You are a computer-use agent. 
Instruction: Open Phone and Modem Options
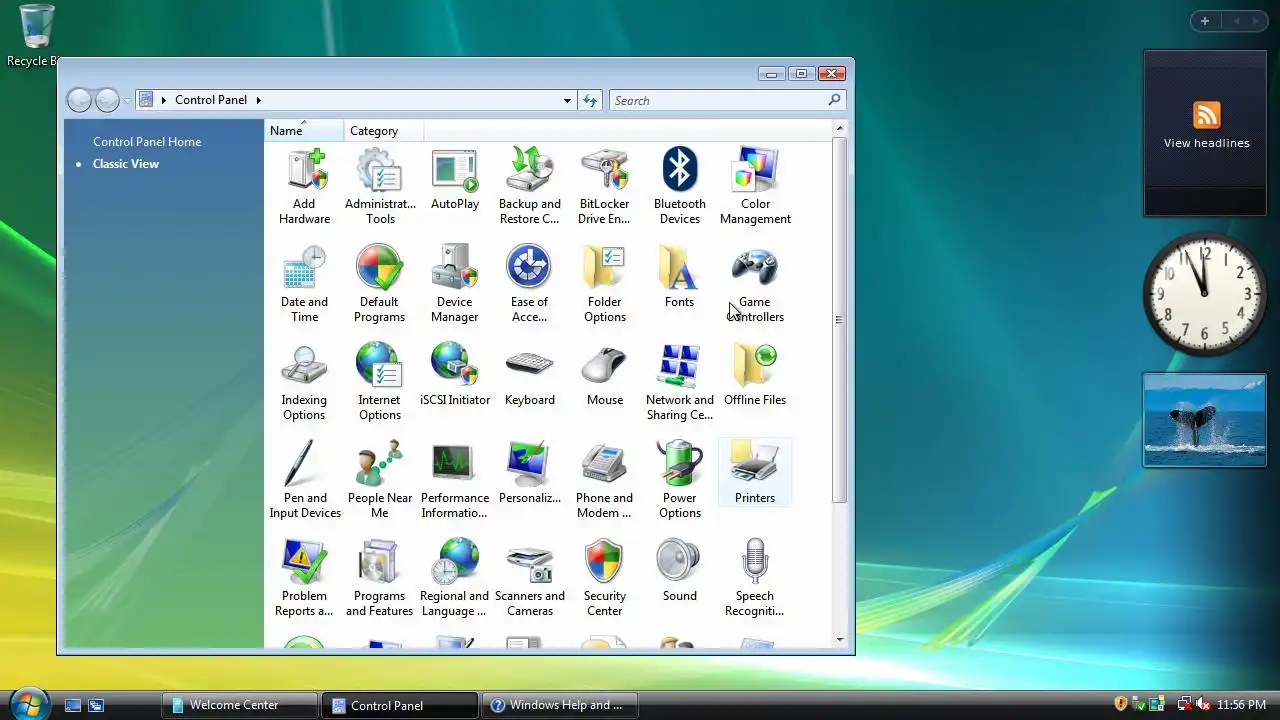point(605,480)
